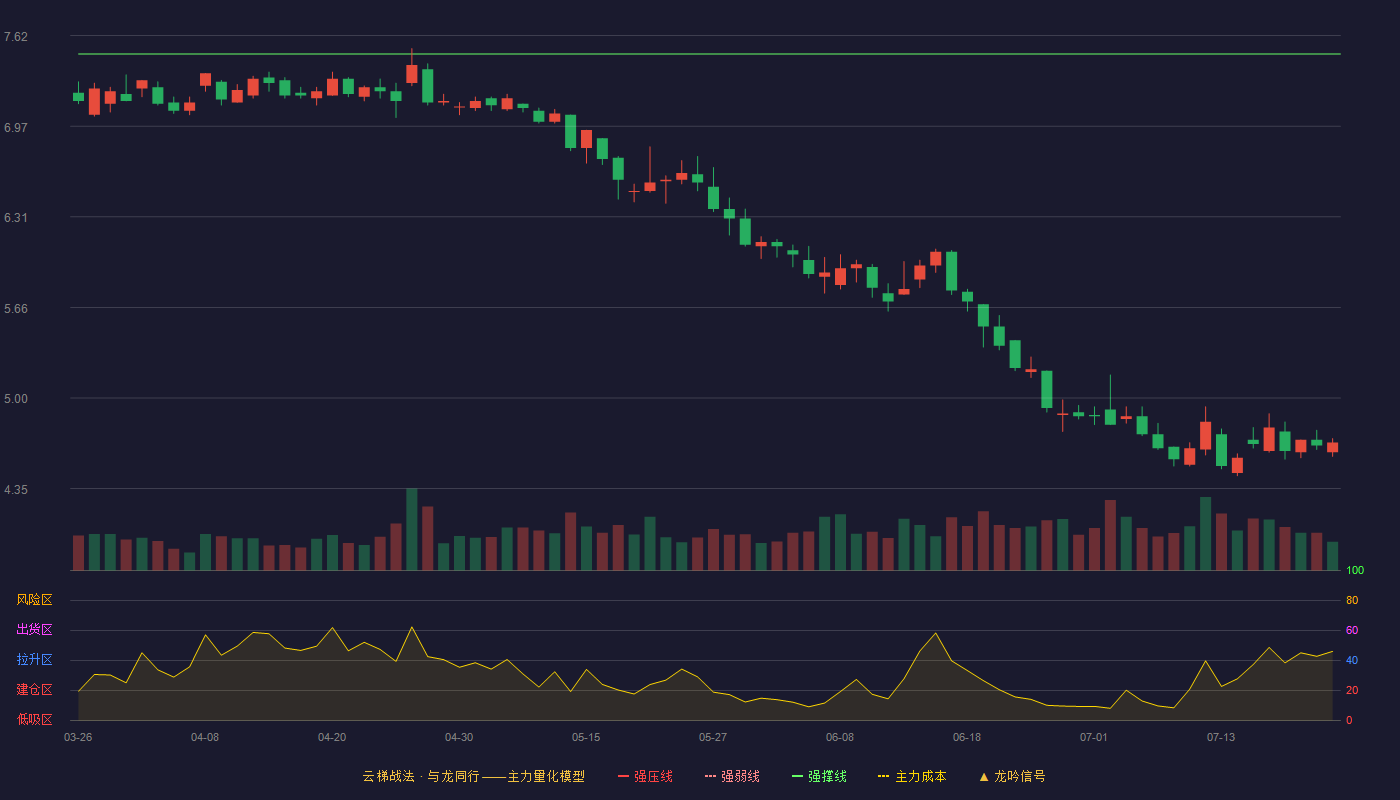Click the green line icon beside 强撑线
The width and height of the screenshot is (1400, 800).
pos(797,776)
